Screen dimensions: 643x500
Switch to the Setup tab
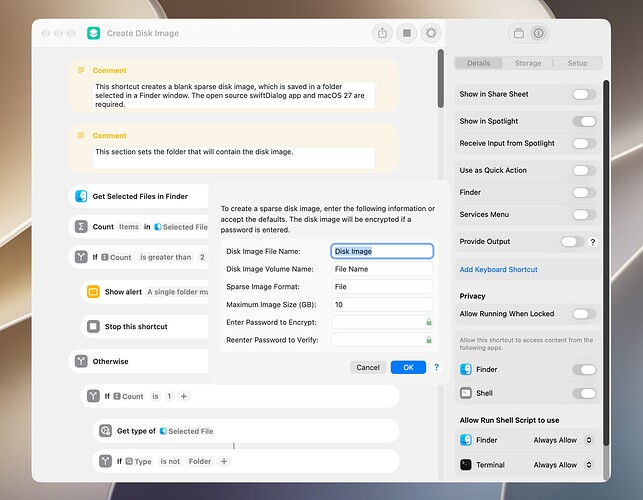click(577, 63)
